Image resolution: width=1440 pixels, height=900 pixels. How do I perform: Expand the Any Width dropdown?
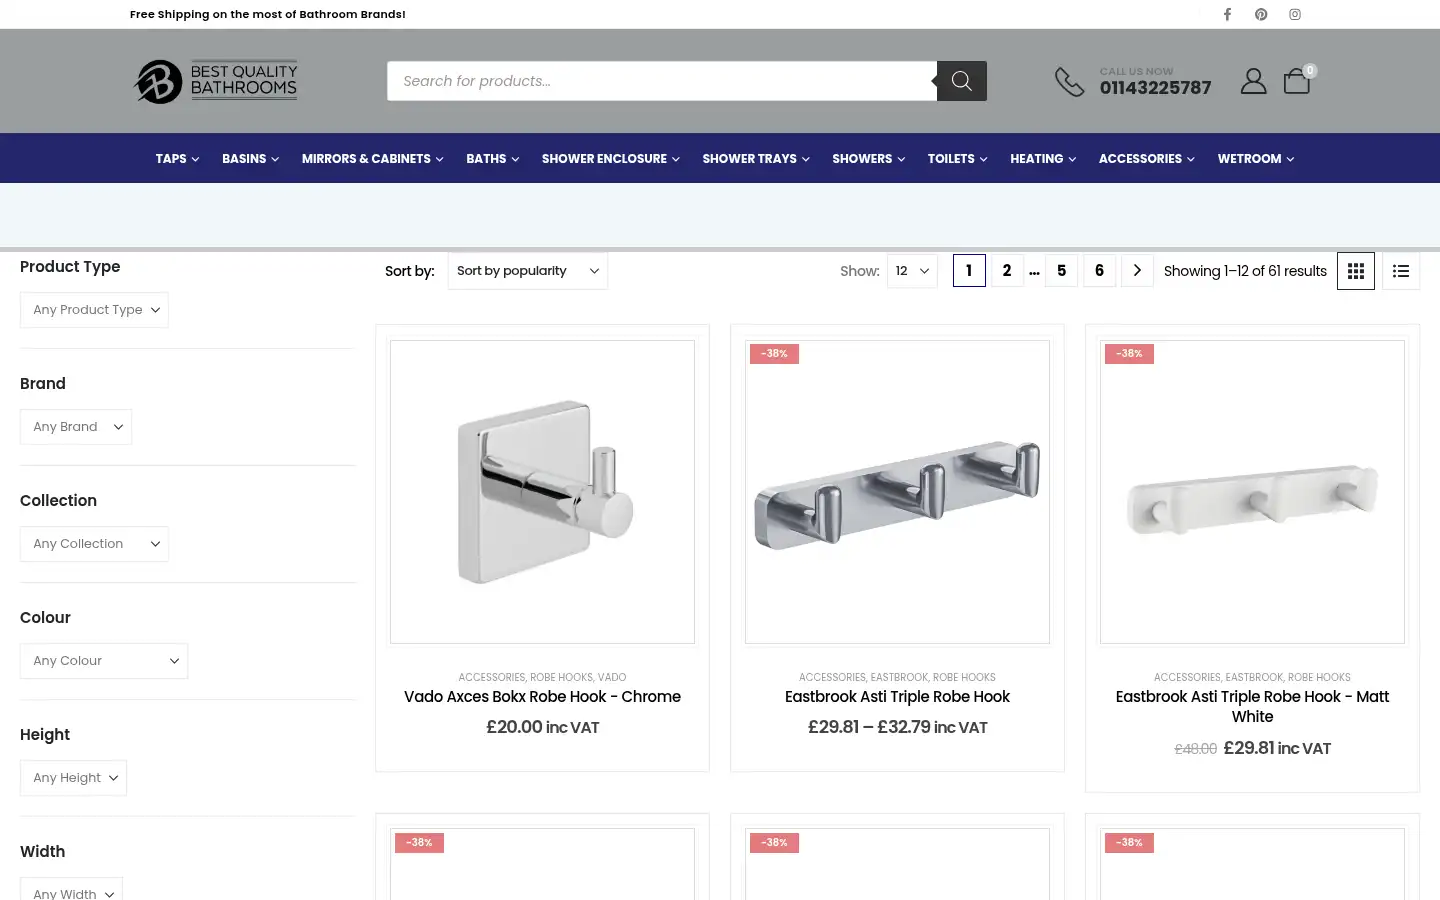click(x=71, y=890)
